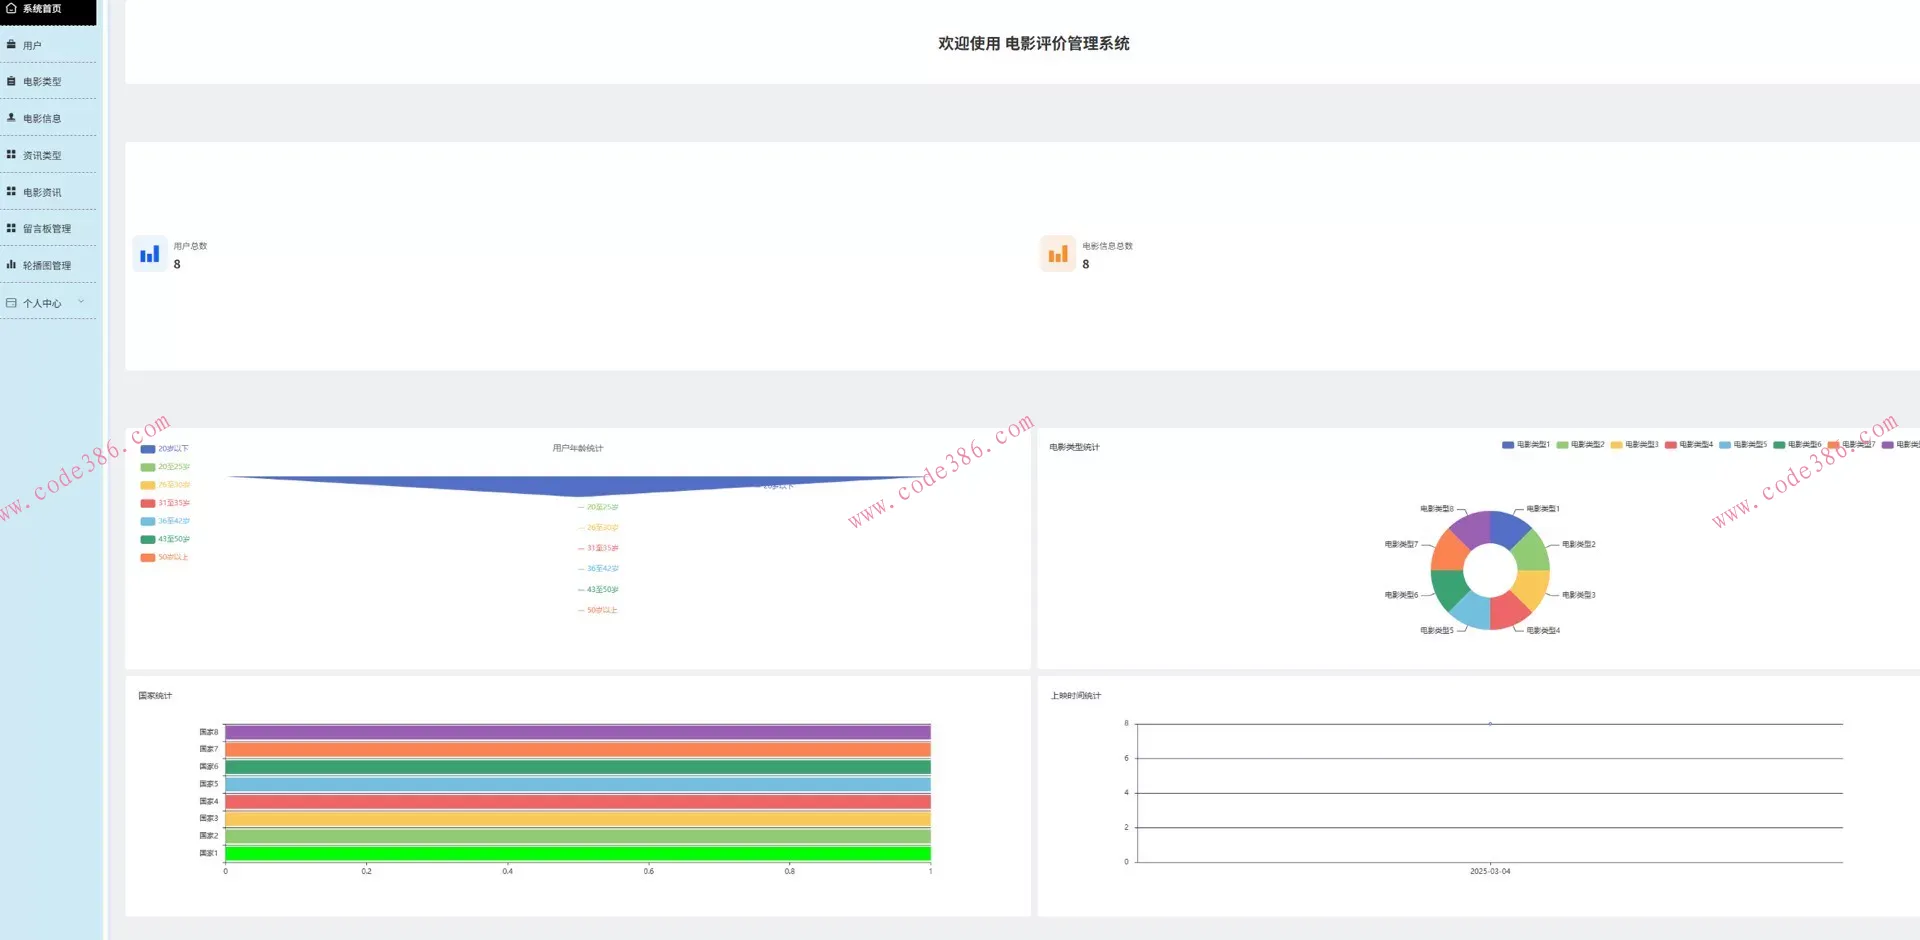This screenshot has height=940, width=1920.
Task: Expand the 个人中心 submenu chevron
Action: pyautogui.click(x=81, y=302)
